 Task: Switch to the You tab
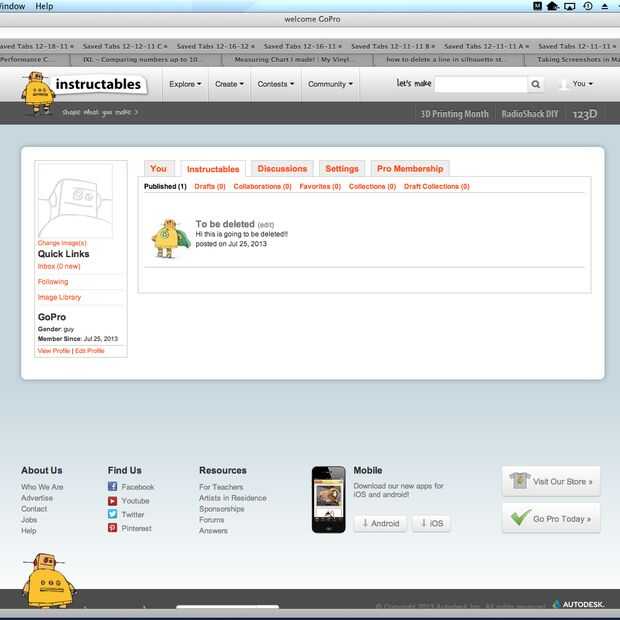(159, 168)
